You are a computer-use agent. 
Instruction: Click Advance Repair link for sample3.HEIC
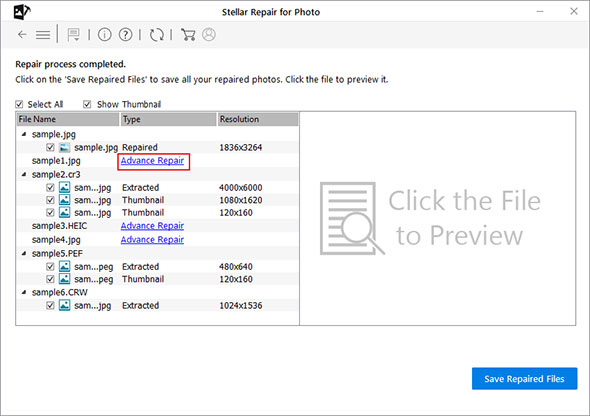(152, 226)
